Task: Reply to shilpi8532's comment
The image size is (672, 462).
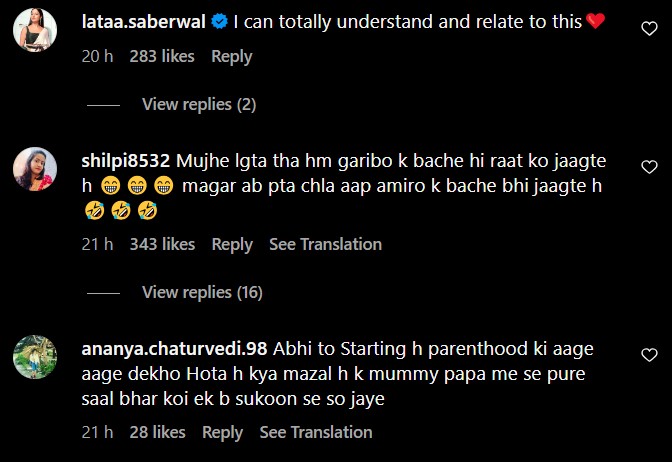Action: tap(232, 244)
